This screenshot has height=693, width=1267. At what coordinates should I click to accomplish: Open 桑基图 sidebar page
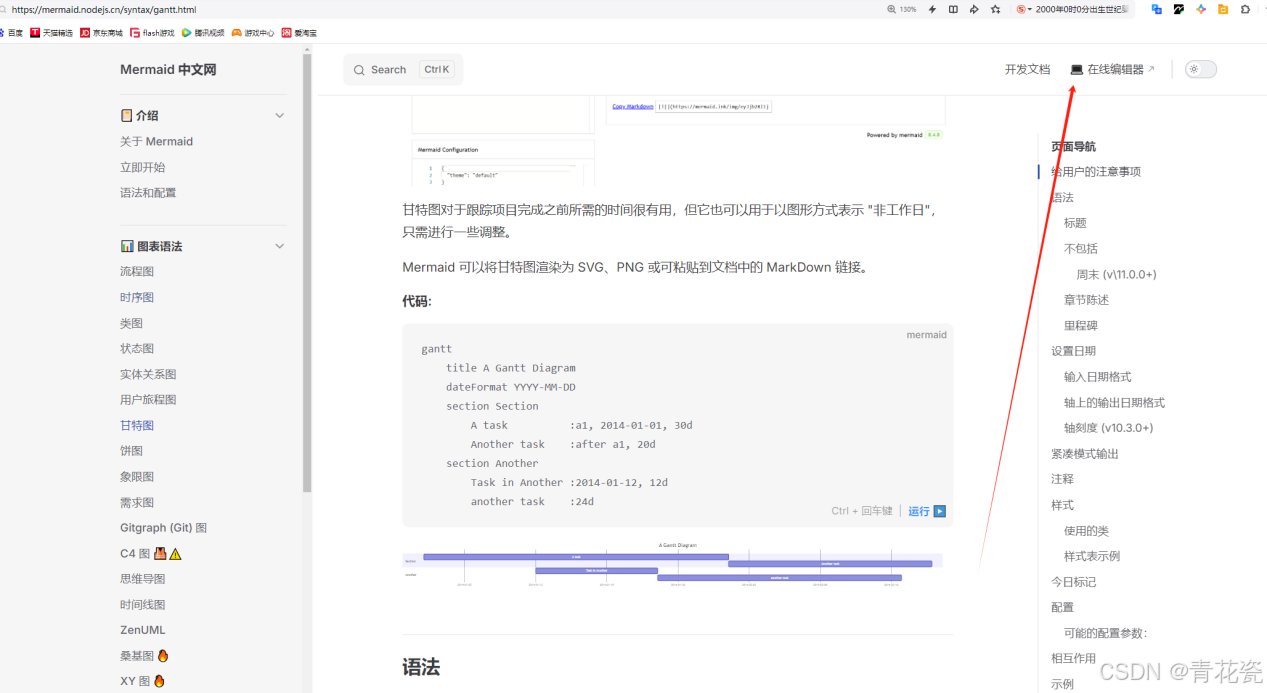pos(145,656)
